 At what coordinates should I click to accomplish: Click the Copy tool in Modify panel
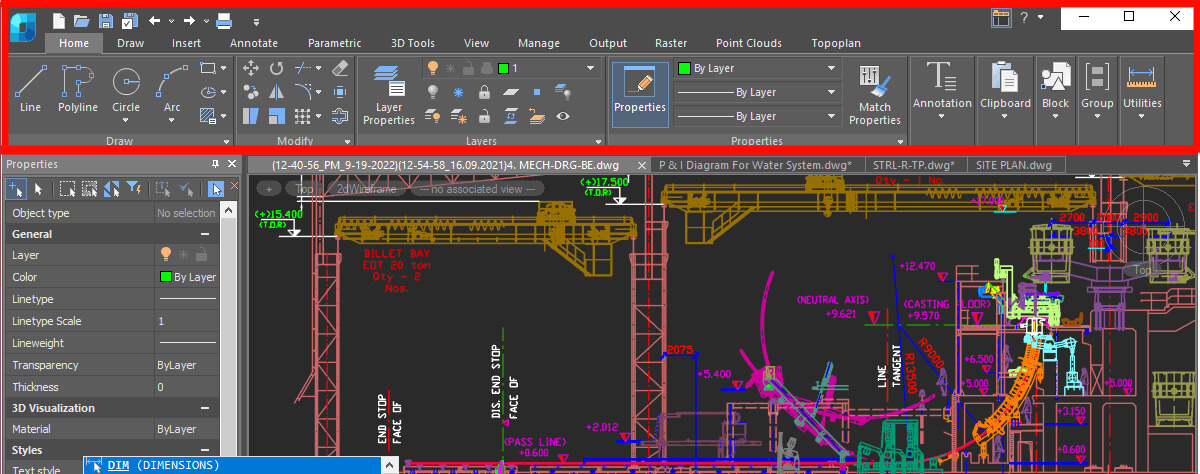pyautogui.click(x=251, y=92)
